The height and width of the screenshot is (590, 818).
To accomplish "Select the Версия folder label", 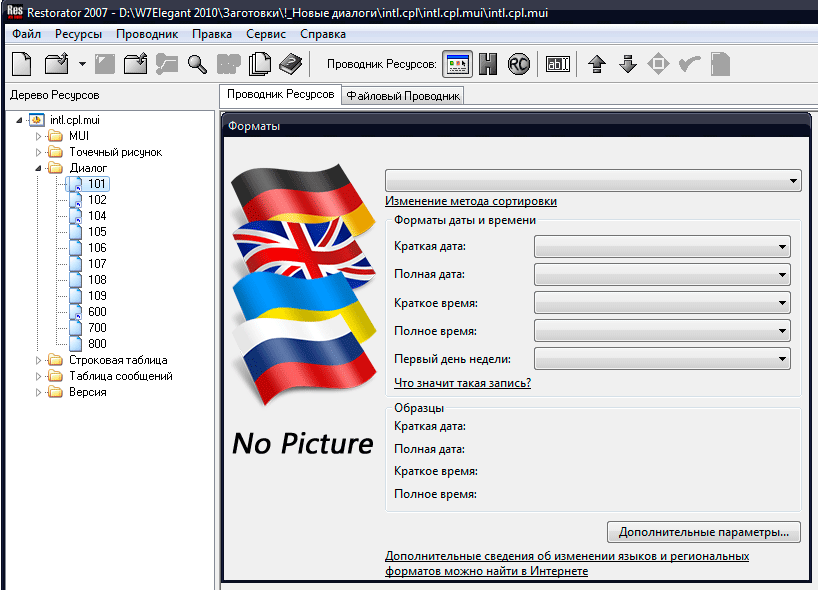I will tap(88, 392).
